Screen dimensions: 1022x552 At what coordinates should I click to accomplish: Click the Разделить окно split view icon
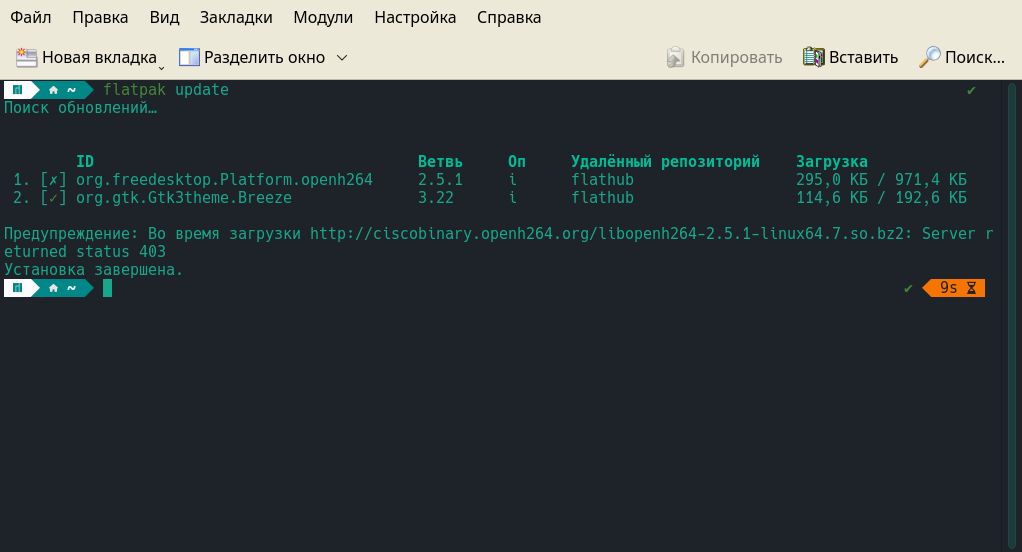pyautogui.click(x=189, y=57)
